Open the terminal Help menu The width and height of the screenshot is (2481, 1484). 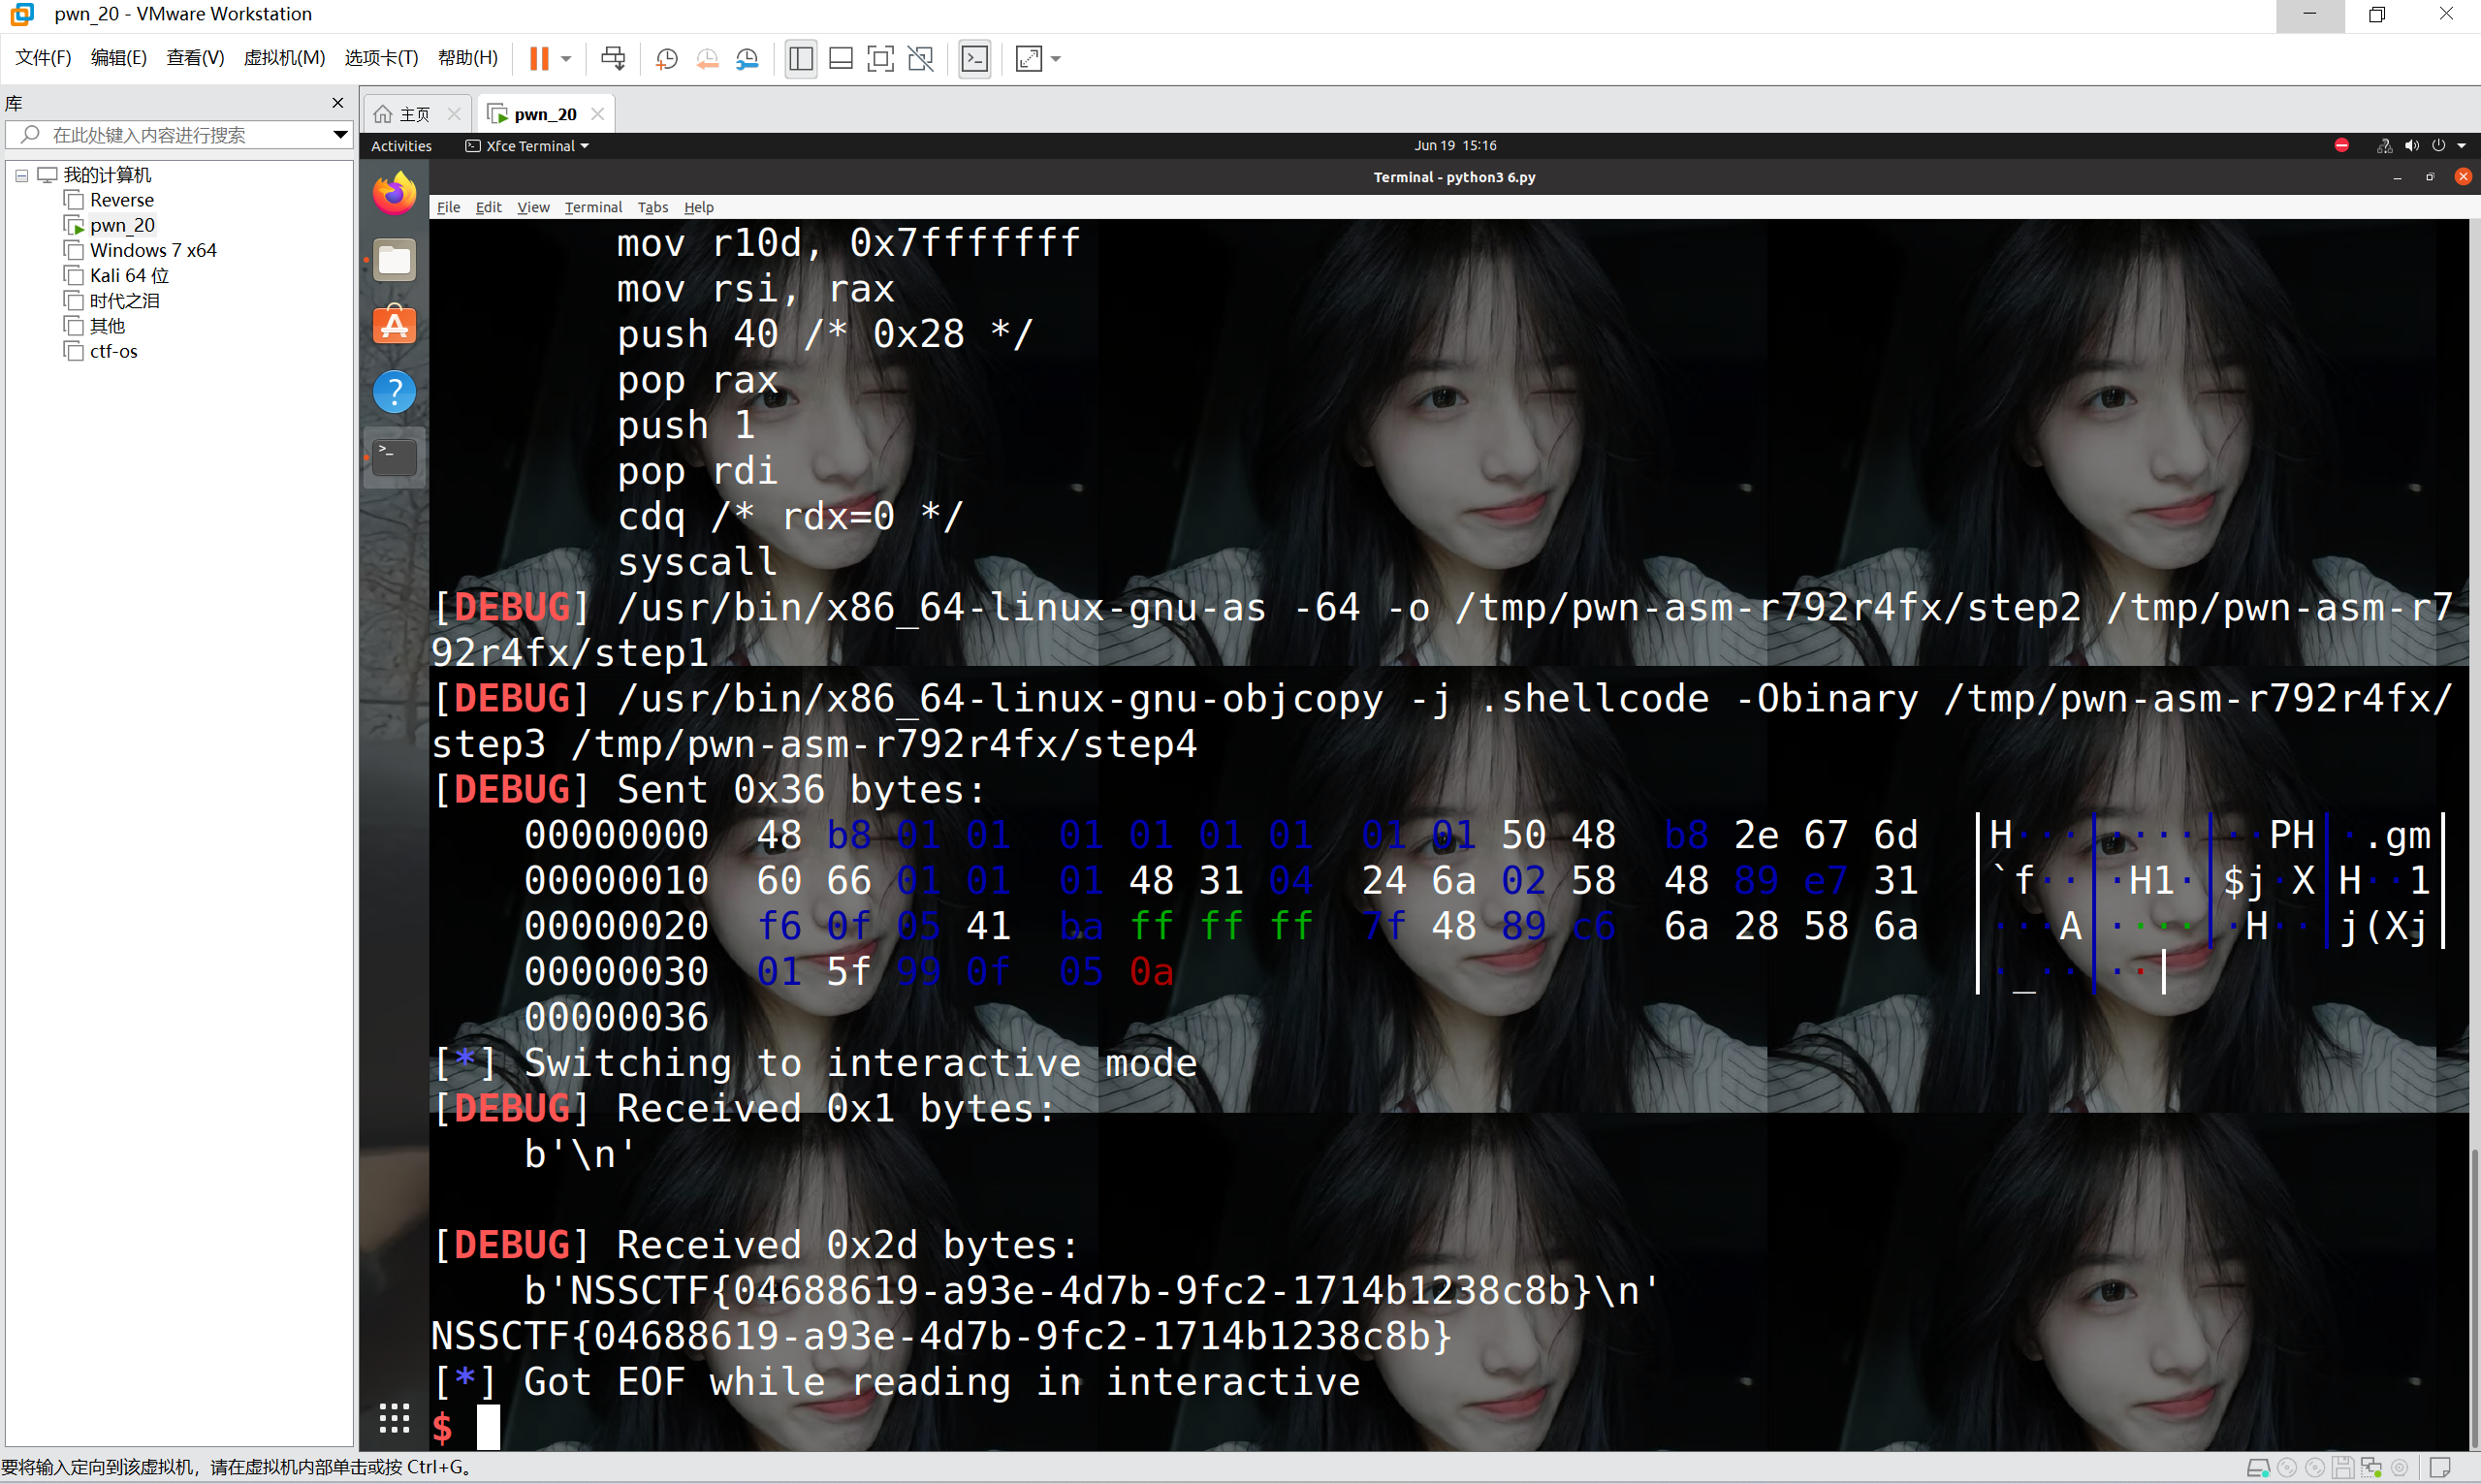(699, 207)
